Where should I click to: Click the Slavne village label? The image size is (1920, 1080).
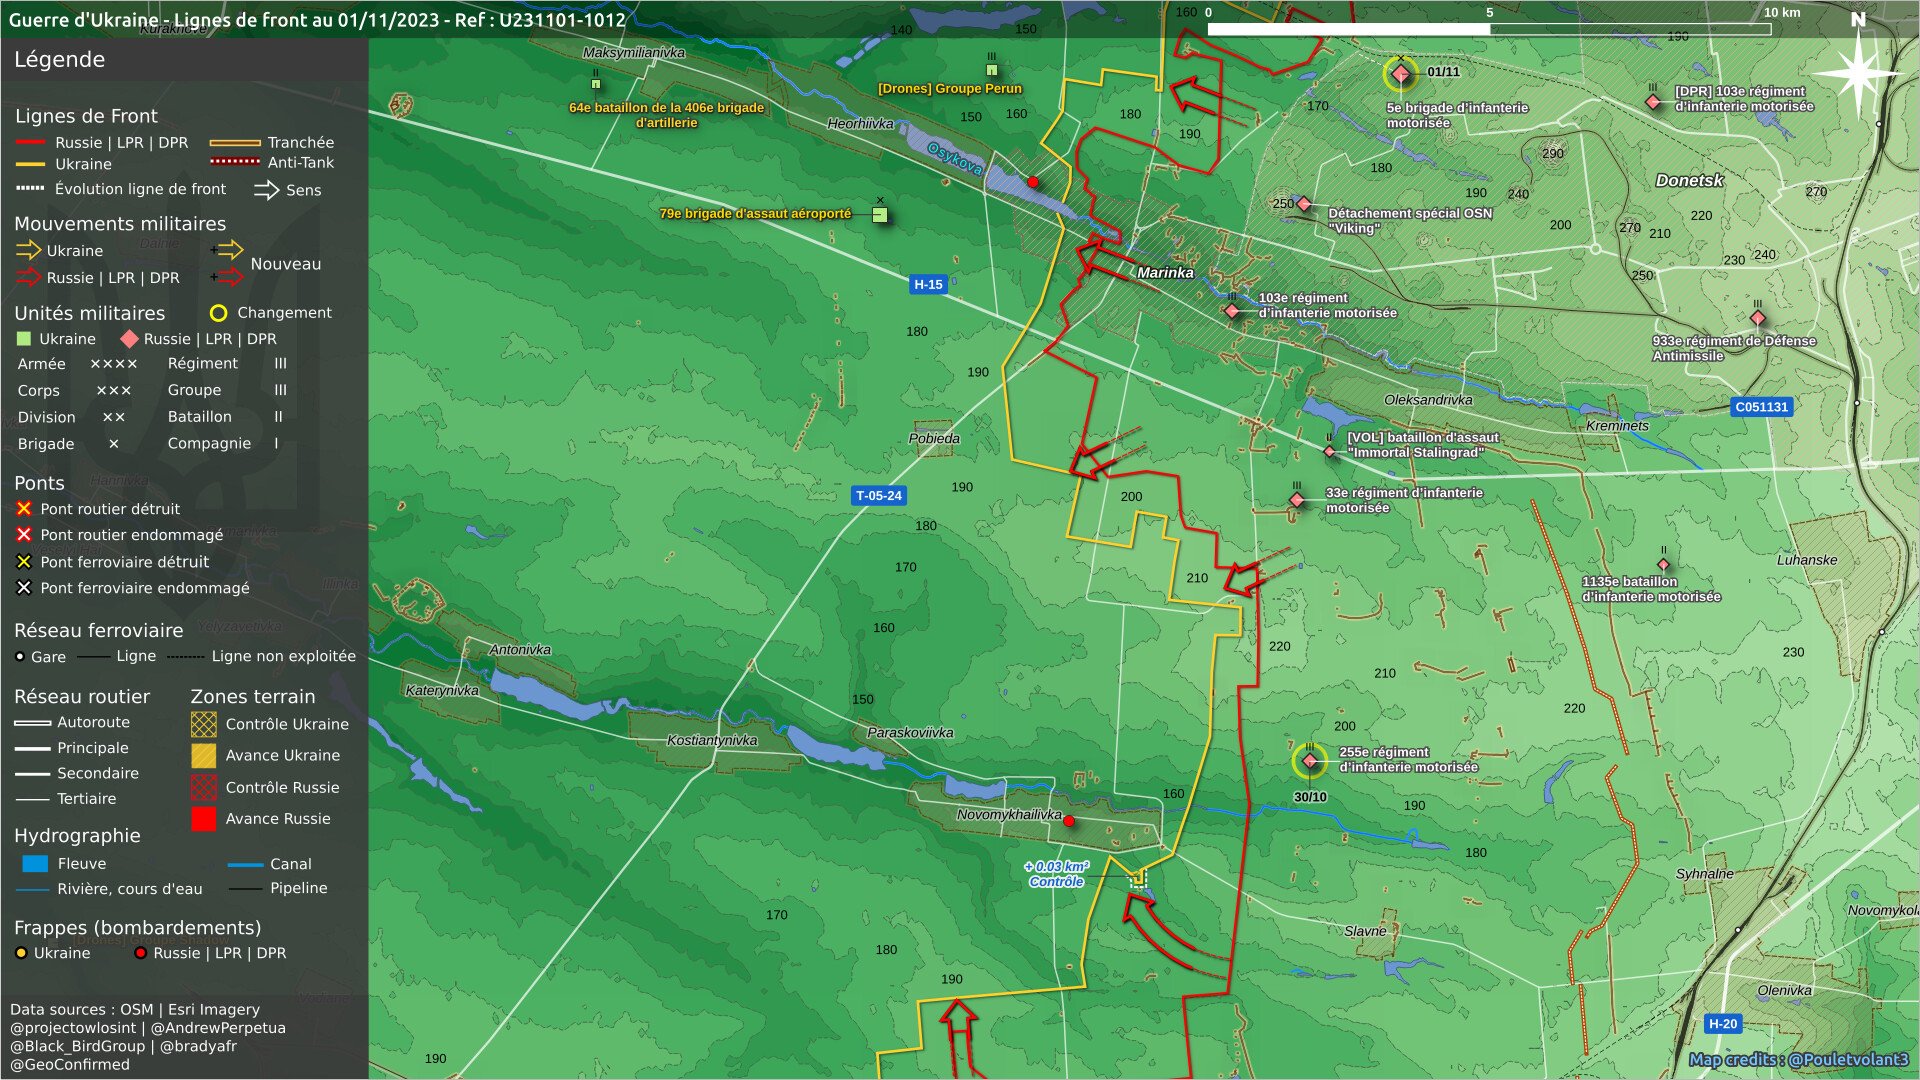(x=1365, y=930)
